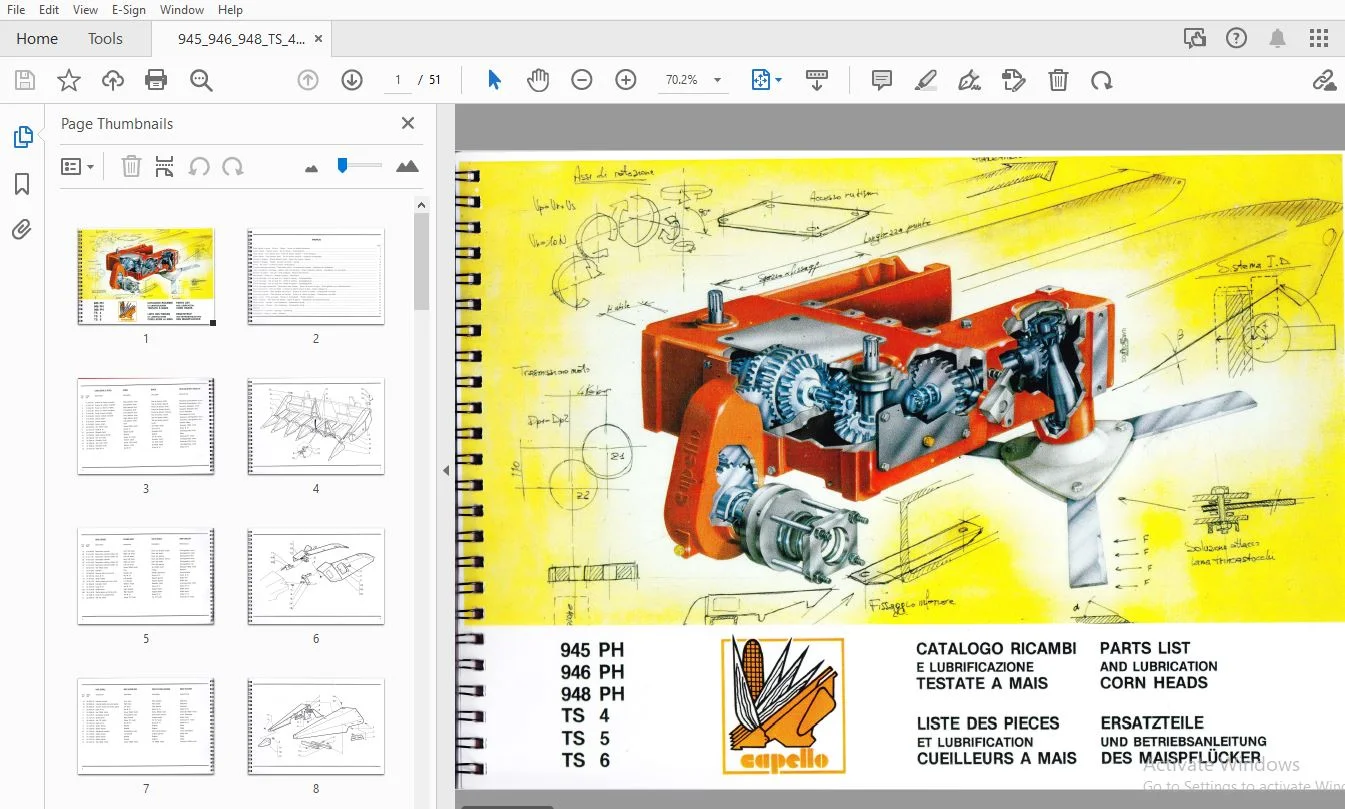Image resolution: width=1345 pixels, height=809 pixels.
Task: Zoom in with plus button
Action: coord(626,80)
